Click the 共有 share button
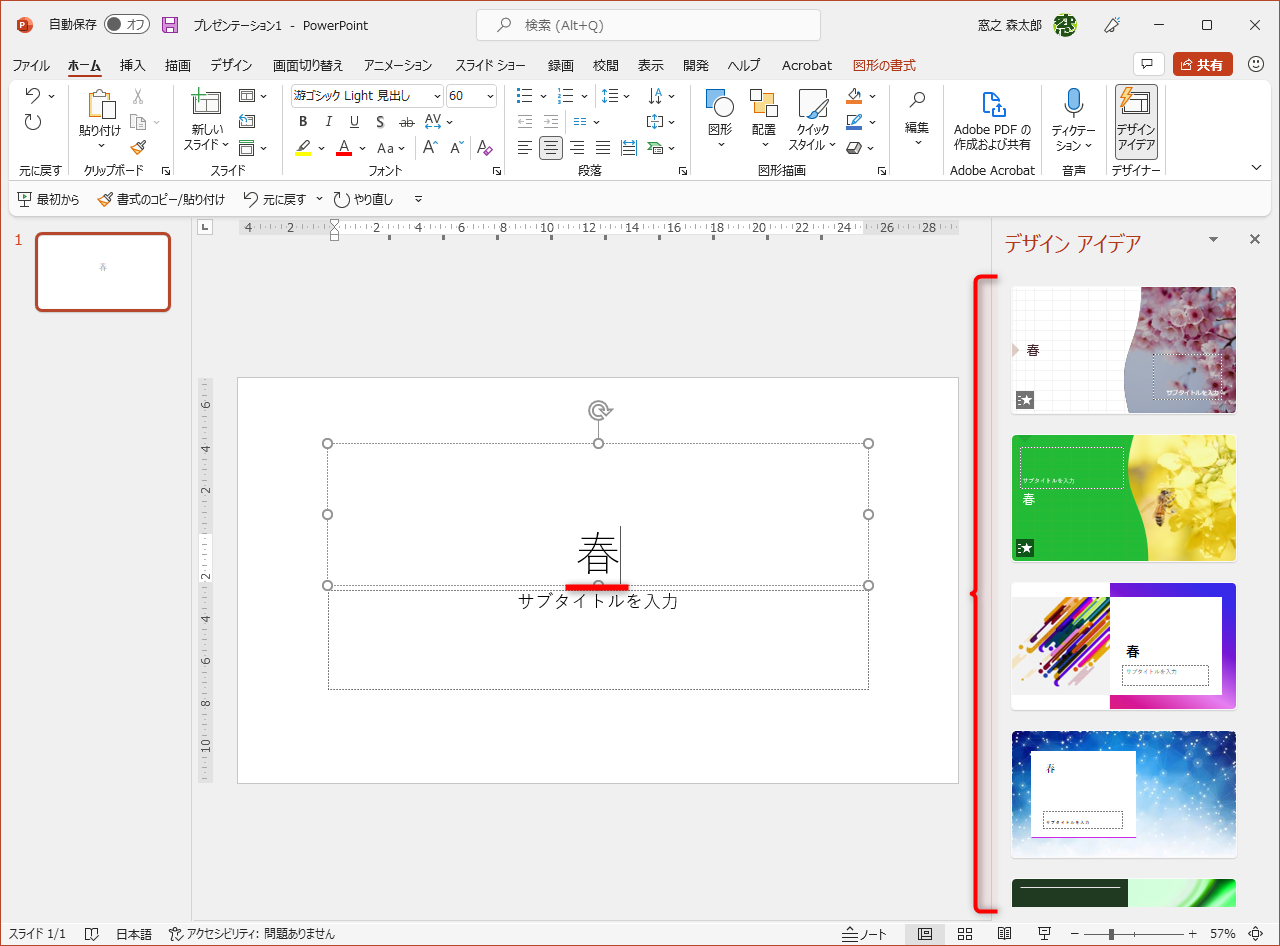This screenshot has width=1280, height=946. click(x=1203, y=65)
